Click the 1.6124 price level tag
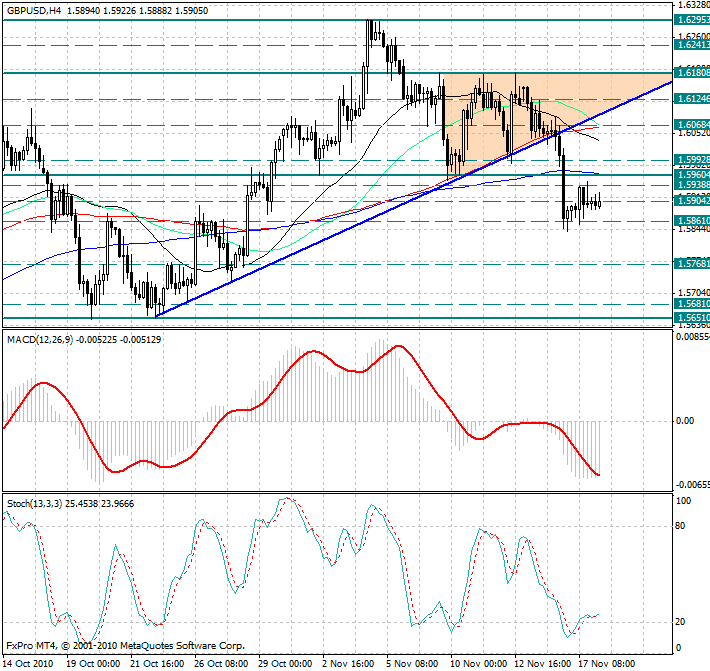The height and width of the screenshot is (671, 710). pyautogui.click(x=692, y=98)
